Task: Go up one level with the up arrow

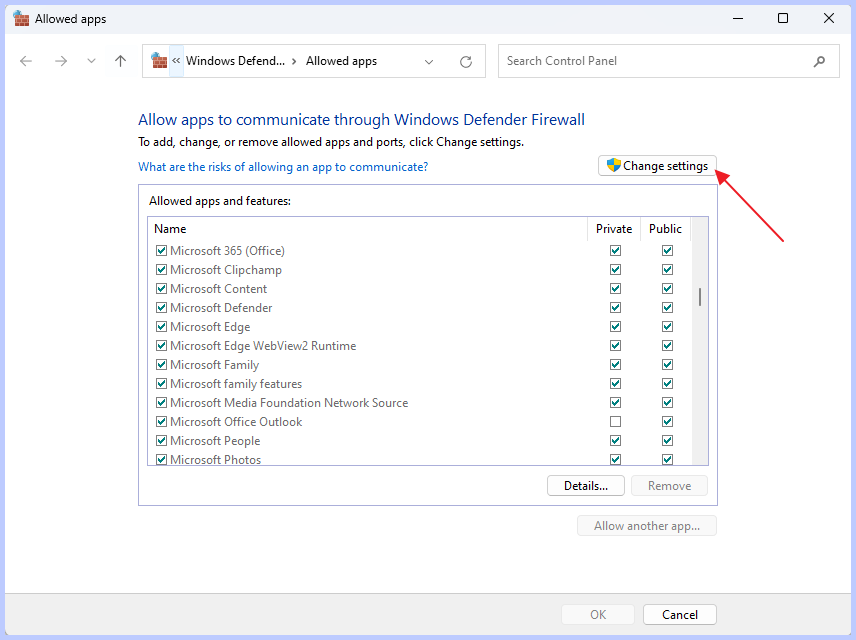Action: click(x=121, y=61)
